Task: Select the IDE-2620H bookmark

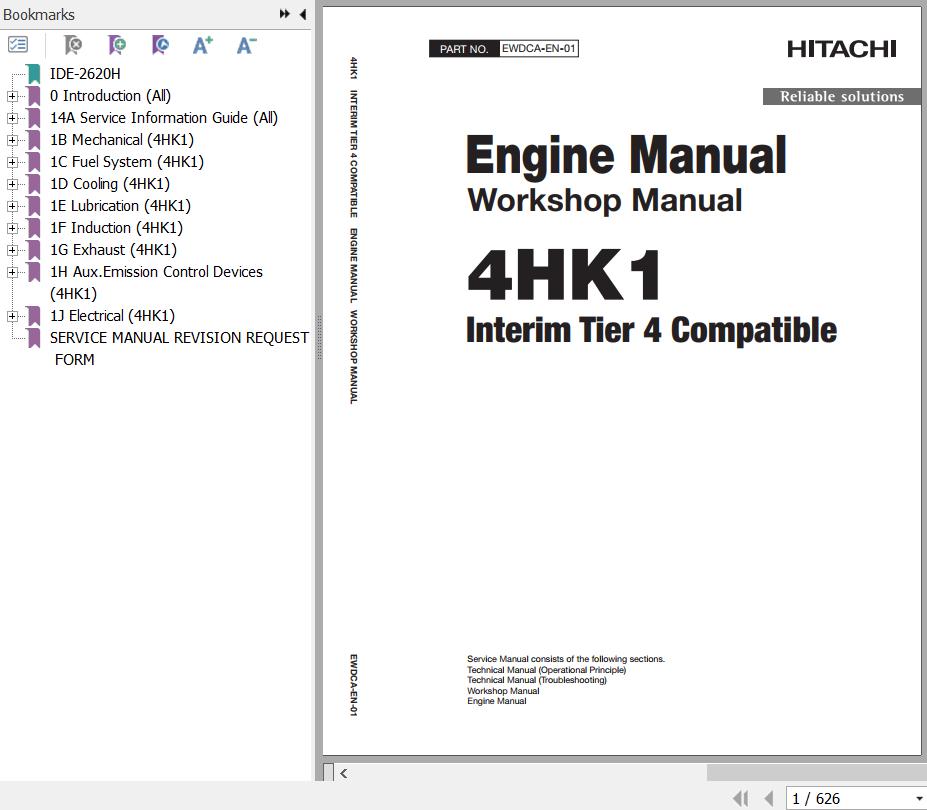Action: point(85,74)
